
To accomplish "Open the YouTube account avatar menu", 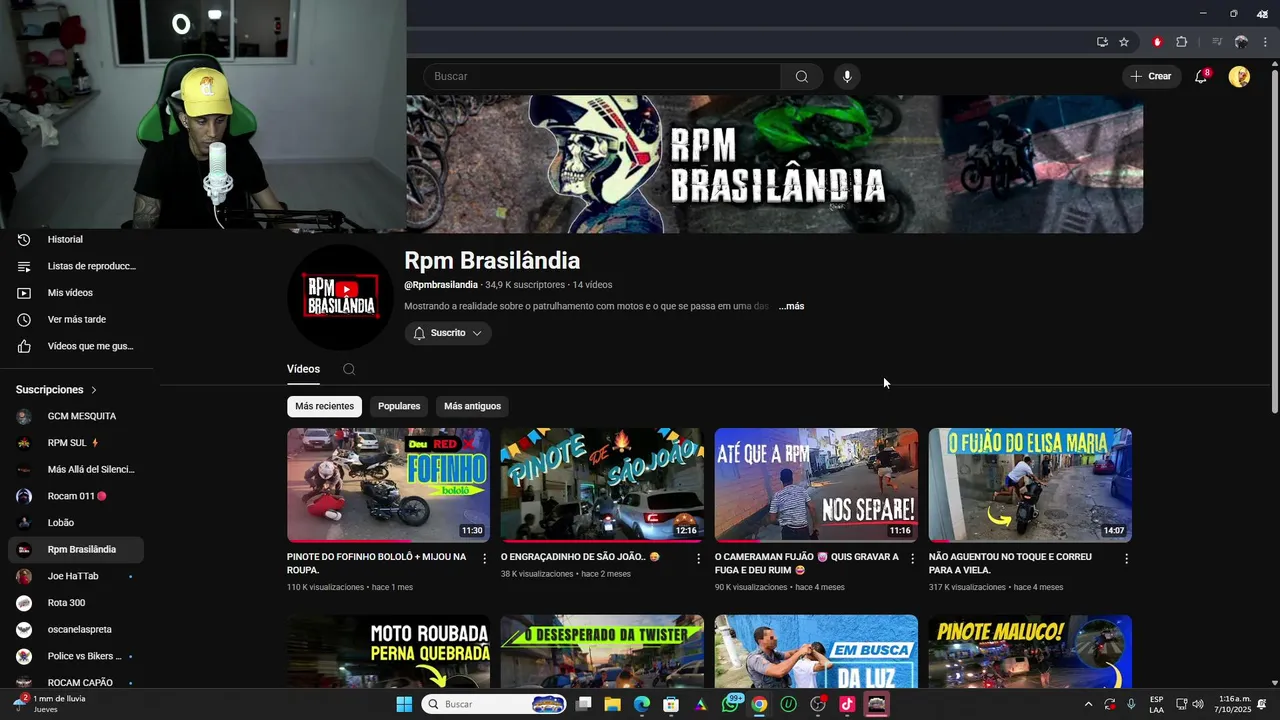I will [1239, 77].
